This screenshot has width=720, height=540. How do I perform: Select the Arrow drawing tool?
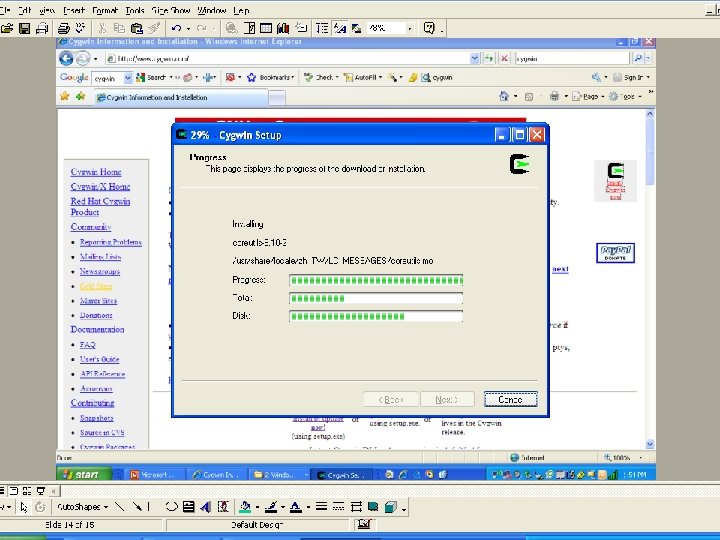pos(136,507)
